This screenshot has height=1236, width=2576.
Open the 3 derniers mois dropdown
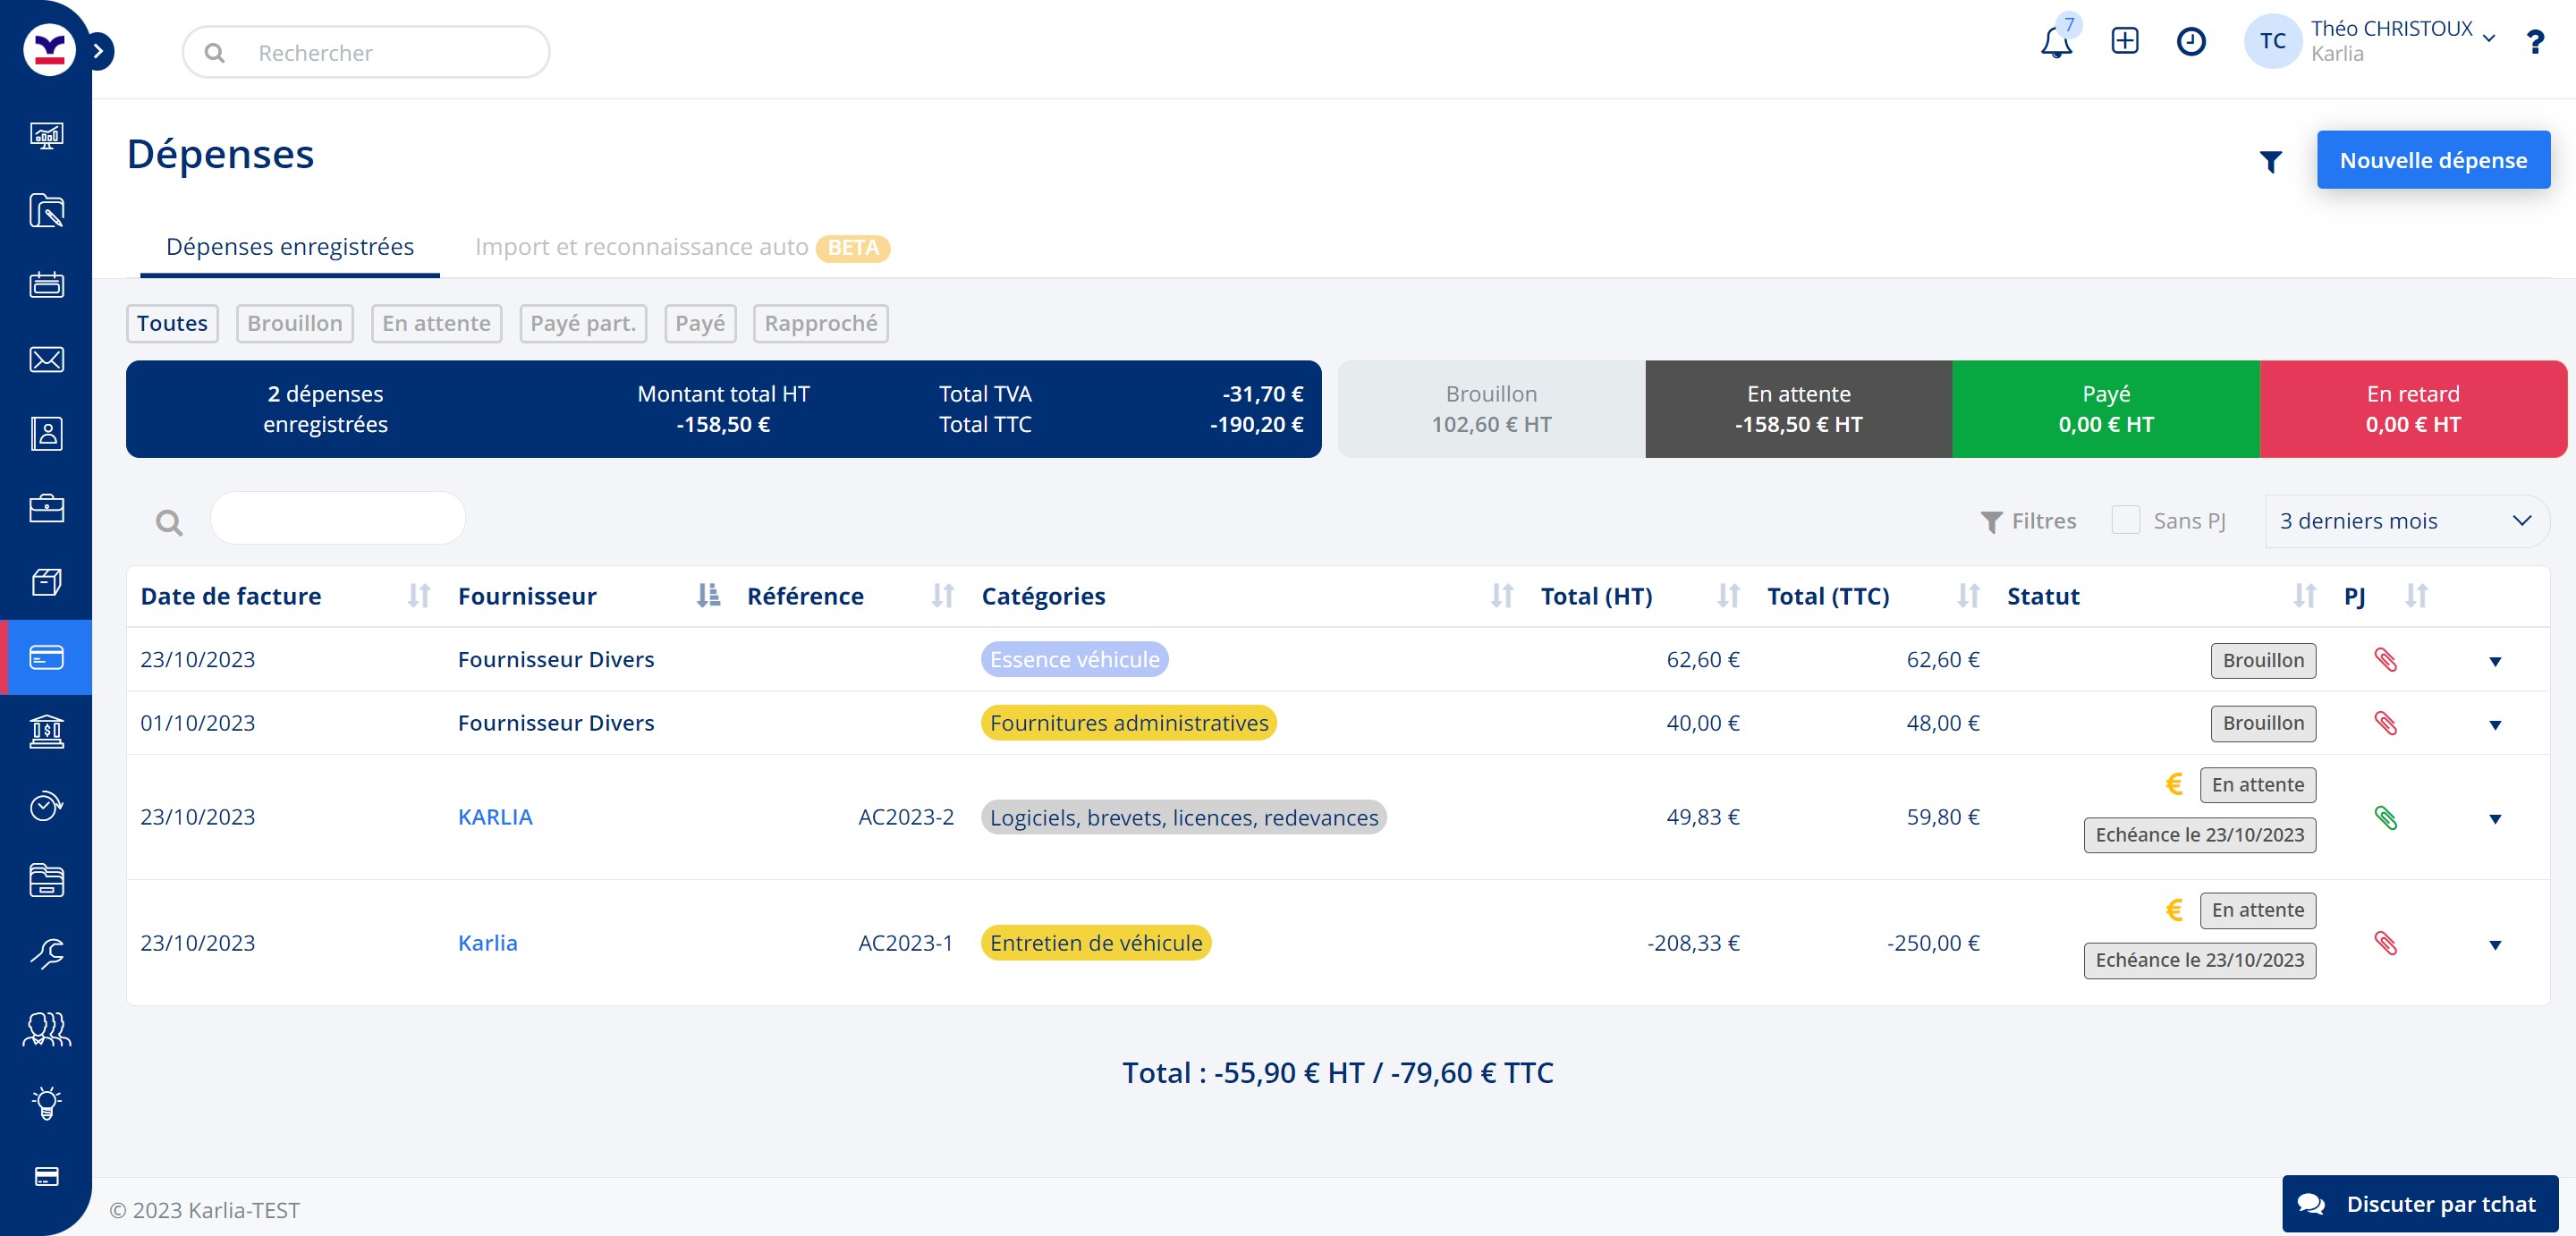coord(2405,521)
